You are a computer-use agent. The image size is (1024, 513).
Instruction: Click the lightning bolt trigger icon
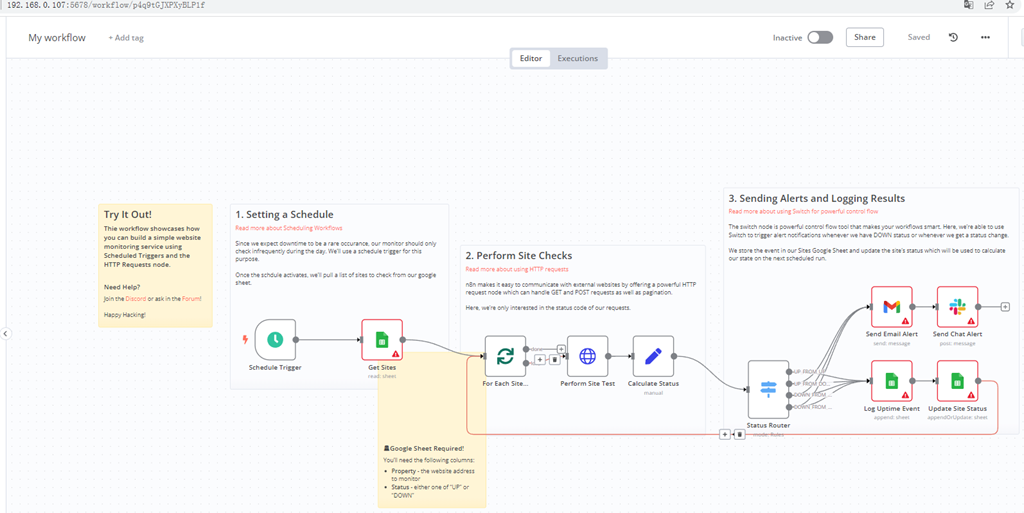(246, 339)
